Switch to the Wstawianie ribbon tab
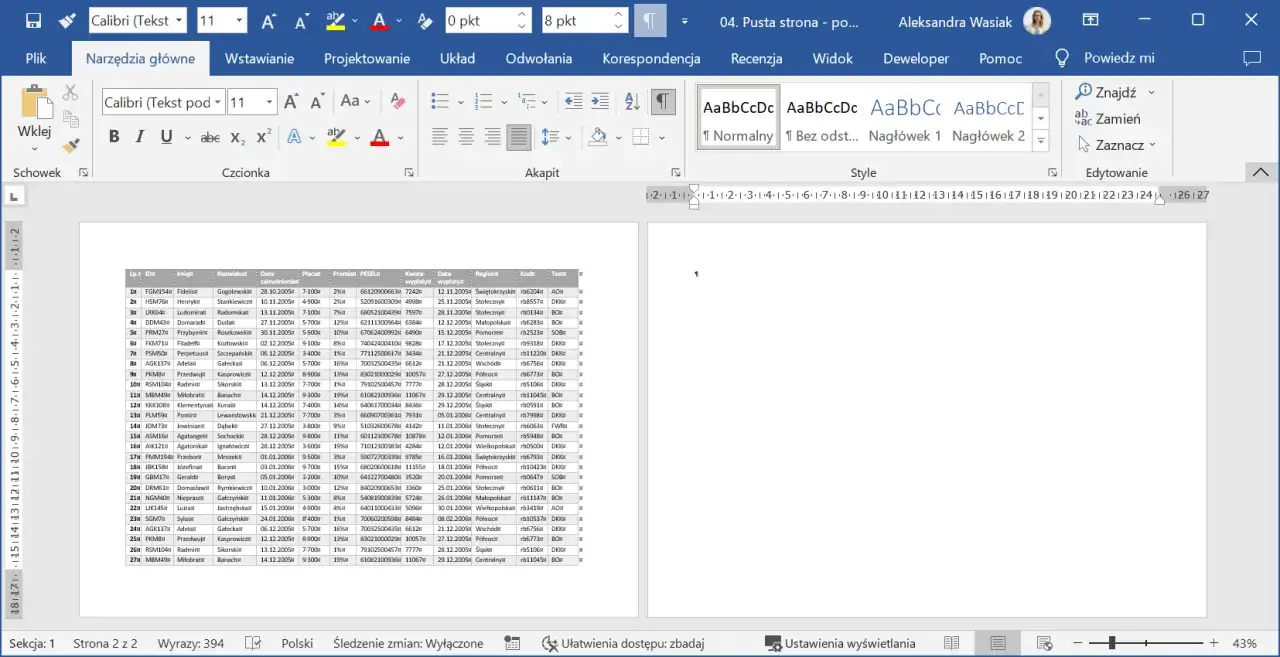 click(x=259, y=58)
